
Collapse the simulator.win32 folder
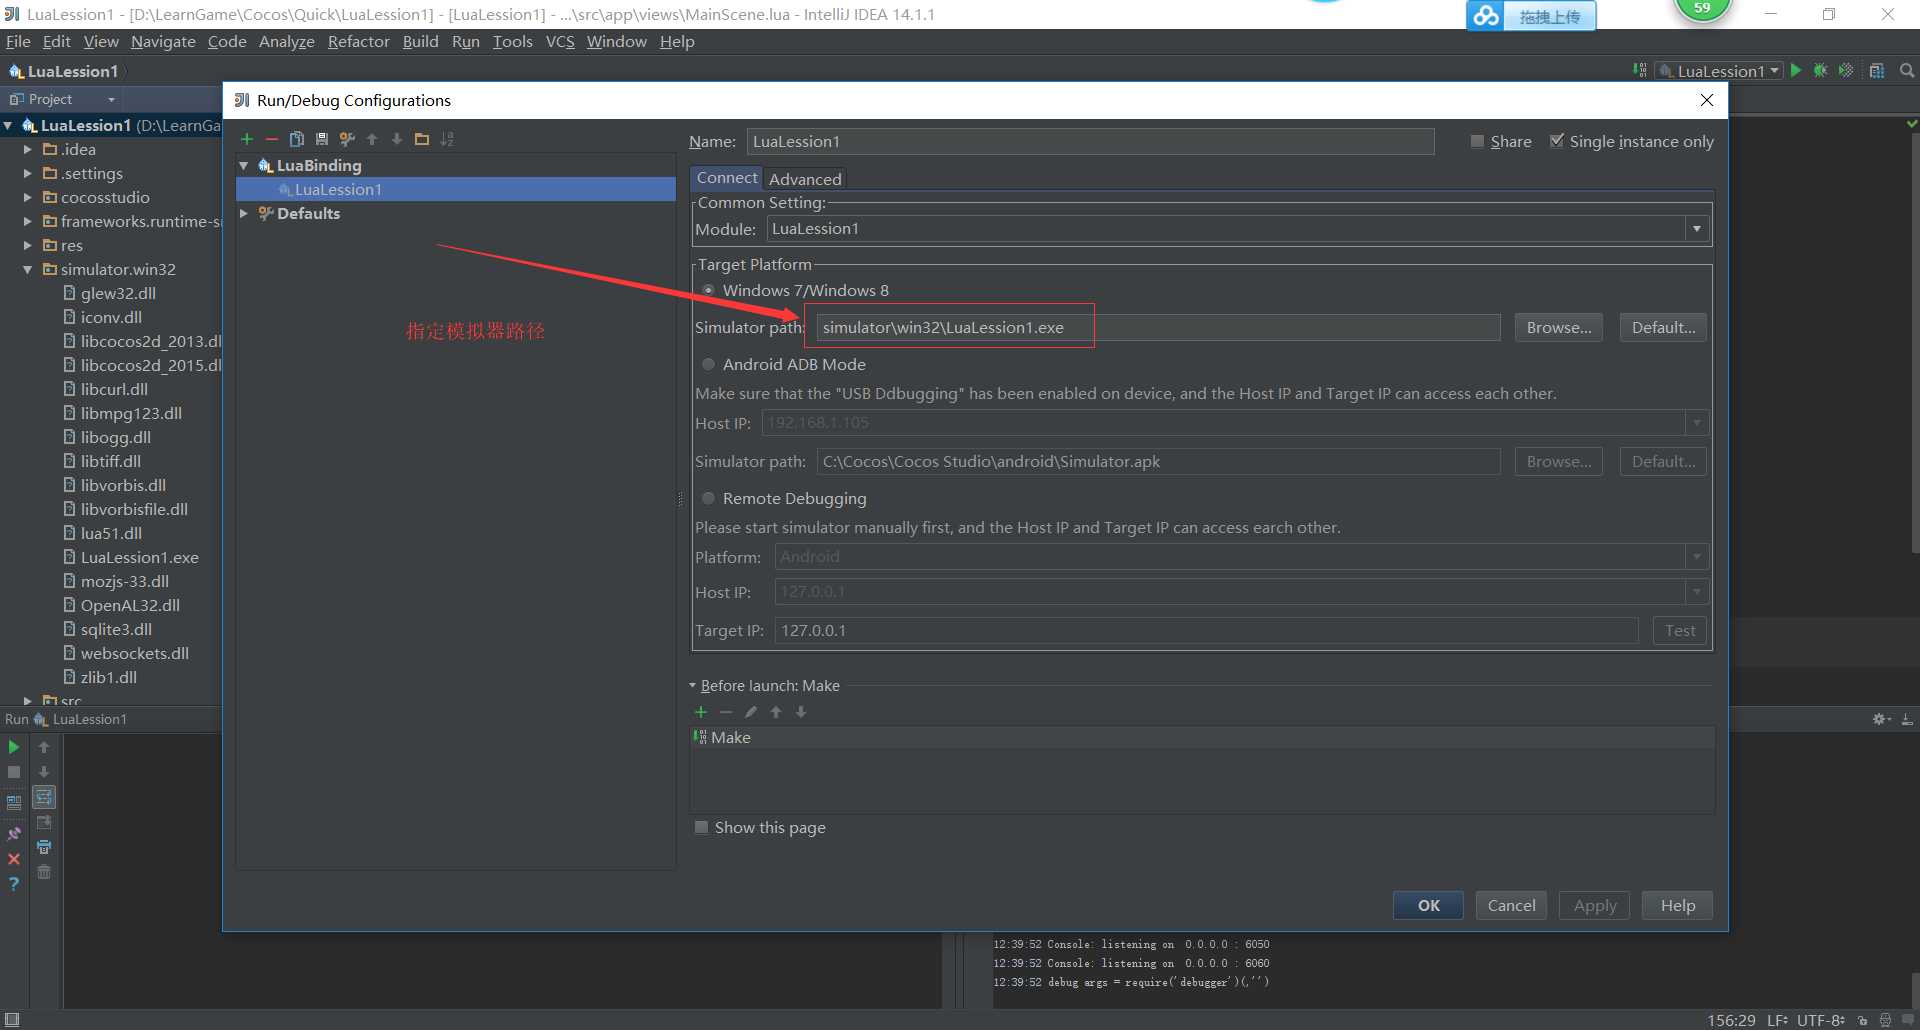28,269
